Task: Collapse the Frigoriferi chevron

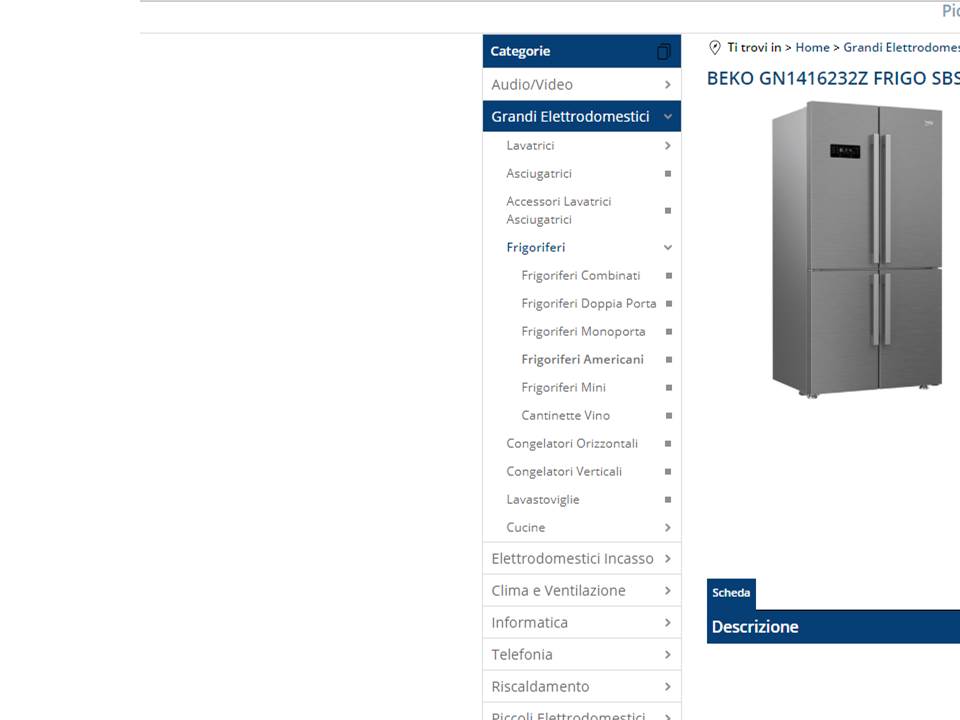Action: tap(668, 247)
